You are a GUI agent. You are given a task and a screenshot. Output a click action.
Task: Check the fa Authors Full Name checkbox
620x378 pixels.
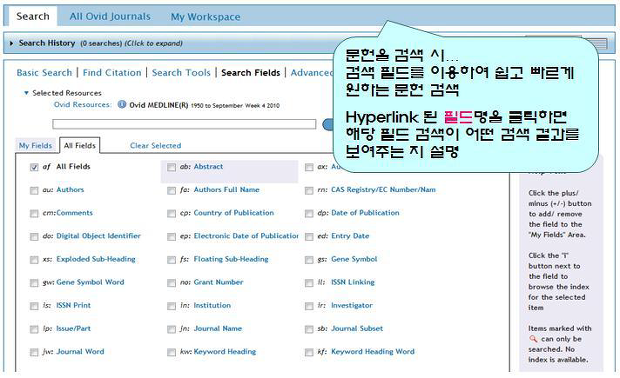pyautogui.click(x=171, y=191)
